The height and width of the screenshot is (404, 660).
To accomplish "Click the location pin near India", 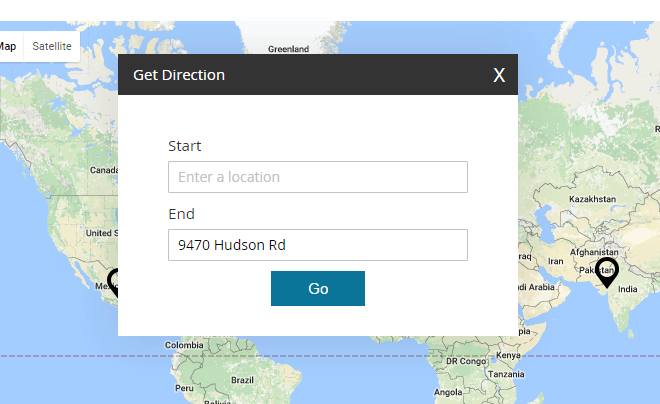I will click(x=606, y=272).
